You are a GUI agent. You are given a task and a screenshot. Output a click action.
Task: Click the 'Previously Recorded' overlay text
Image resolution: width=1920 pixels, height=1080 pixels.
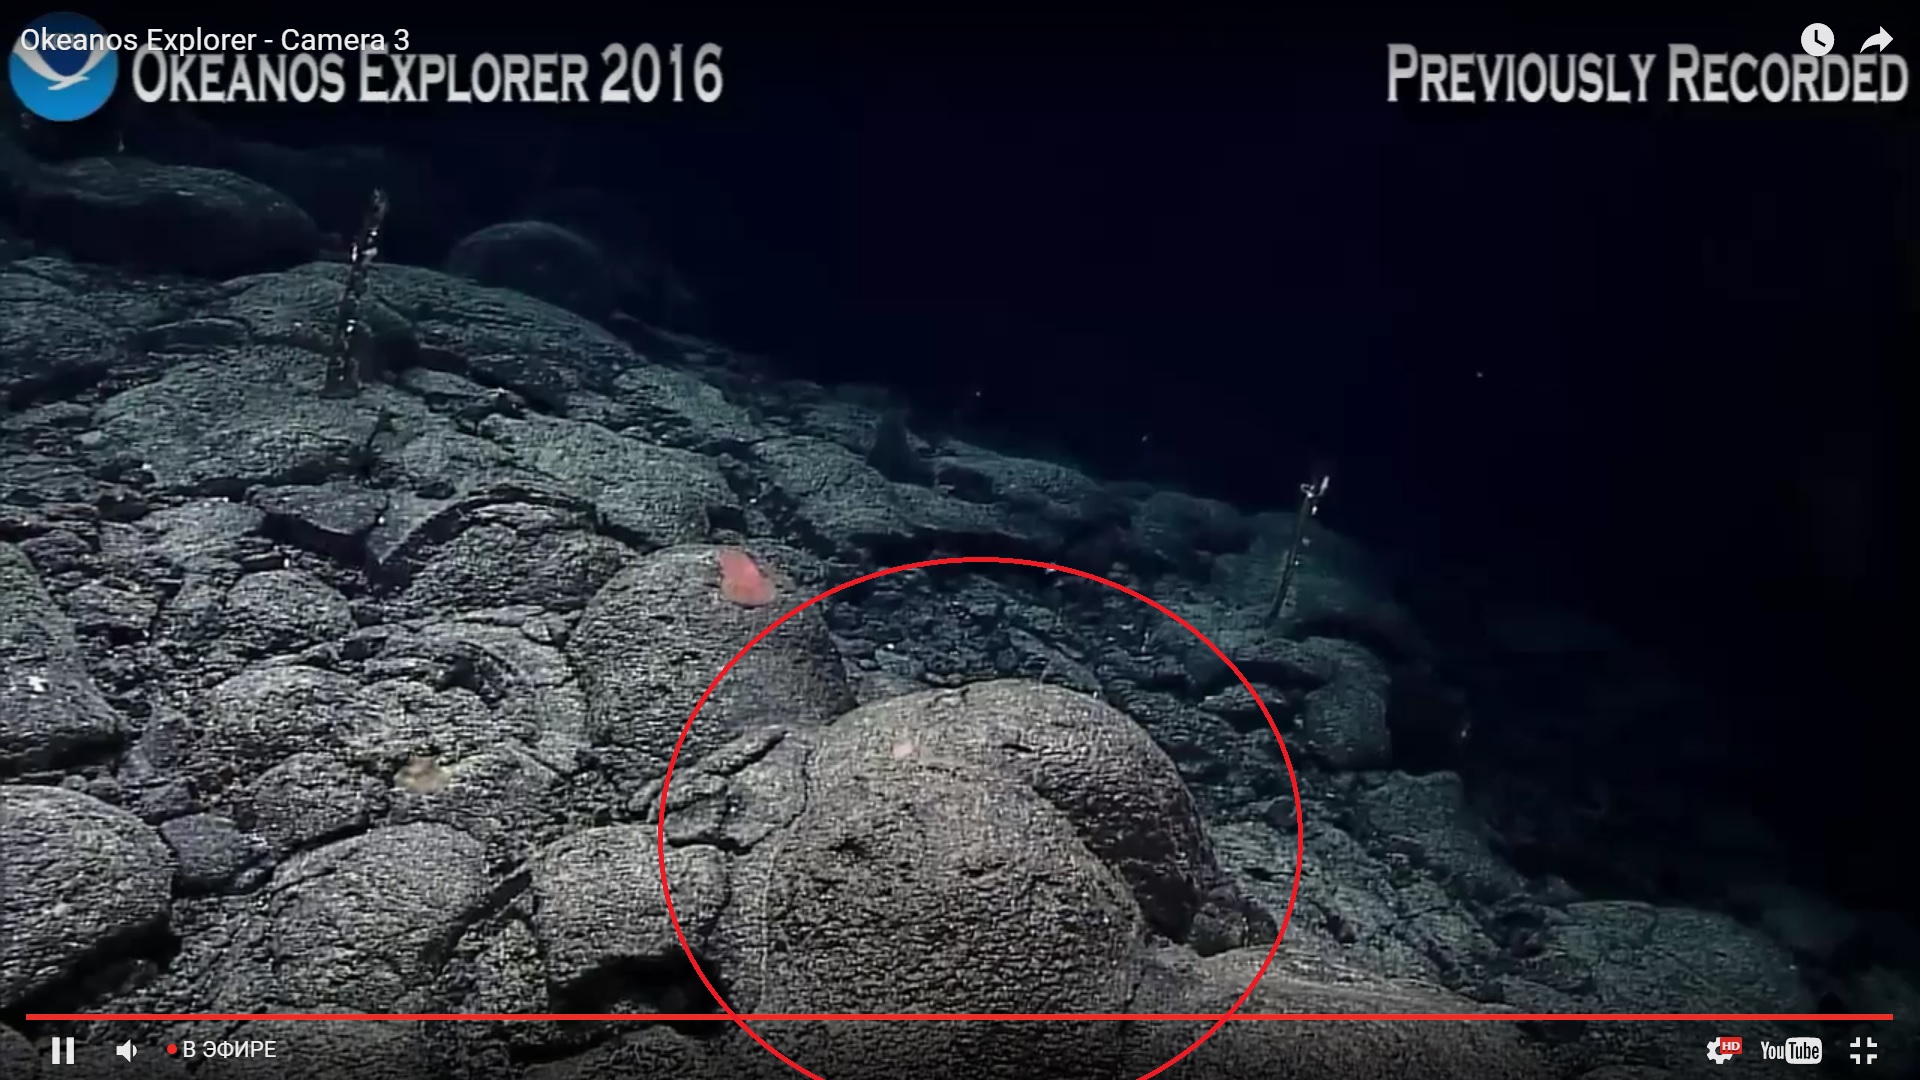click(x=1646, y=76)
